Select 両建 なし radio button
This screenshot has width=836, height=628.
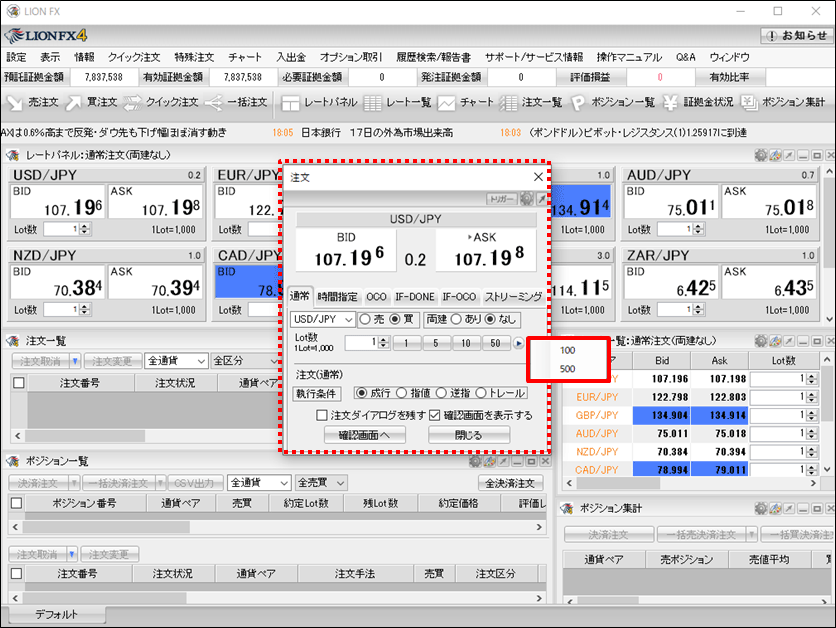(x=490, y=319)
